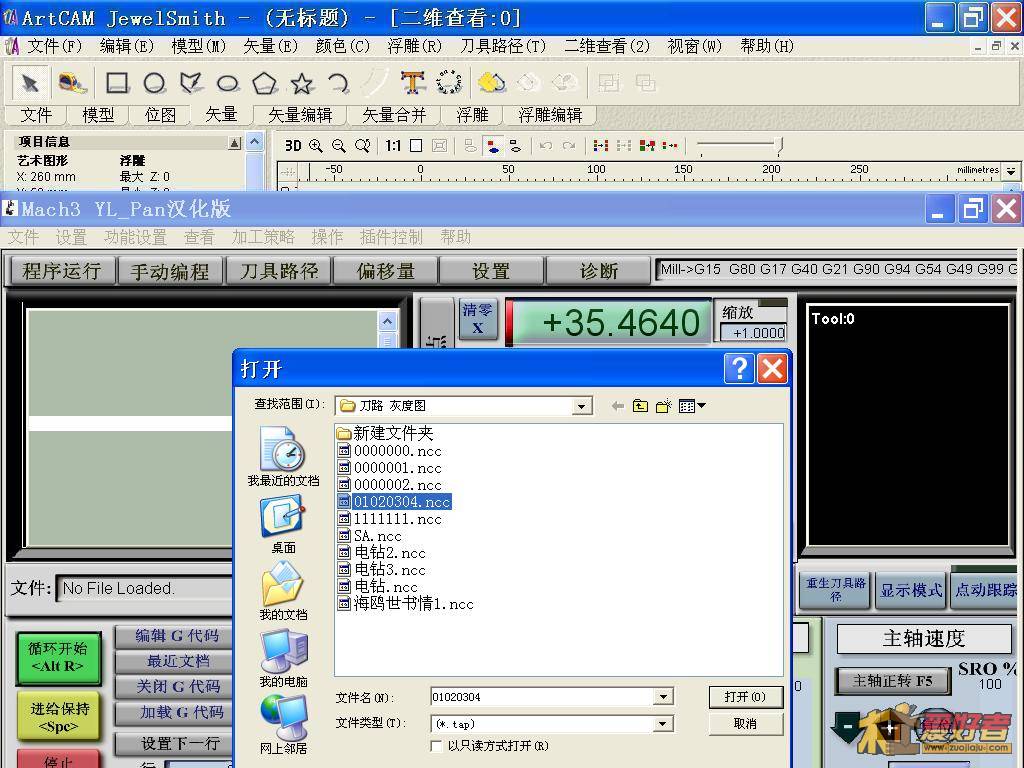The image size is (1024, 768).
Task: Select the arrow selection tool in ArtCAM
Action: 30,83
